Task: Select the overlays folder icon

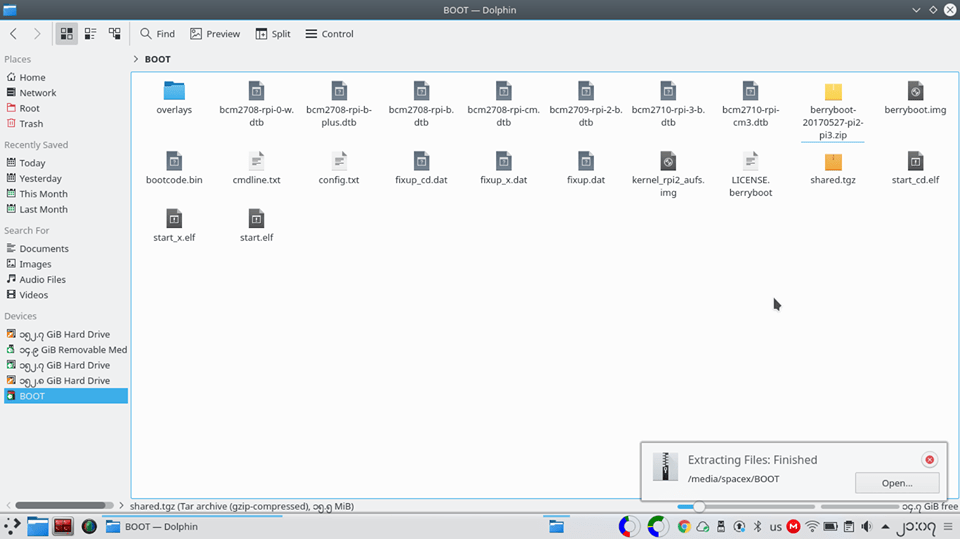Action: point(174,91)
